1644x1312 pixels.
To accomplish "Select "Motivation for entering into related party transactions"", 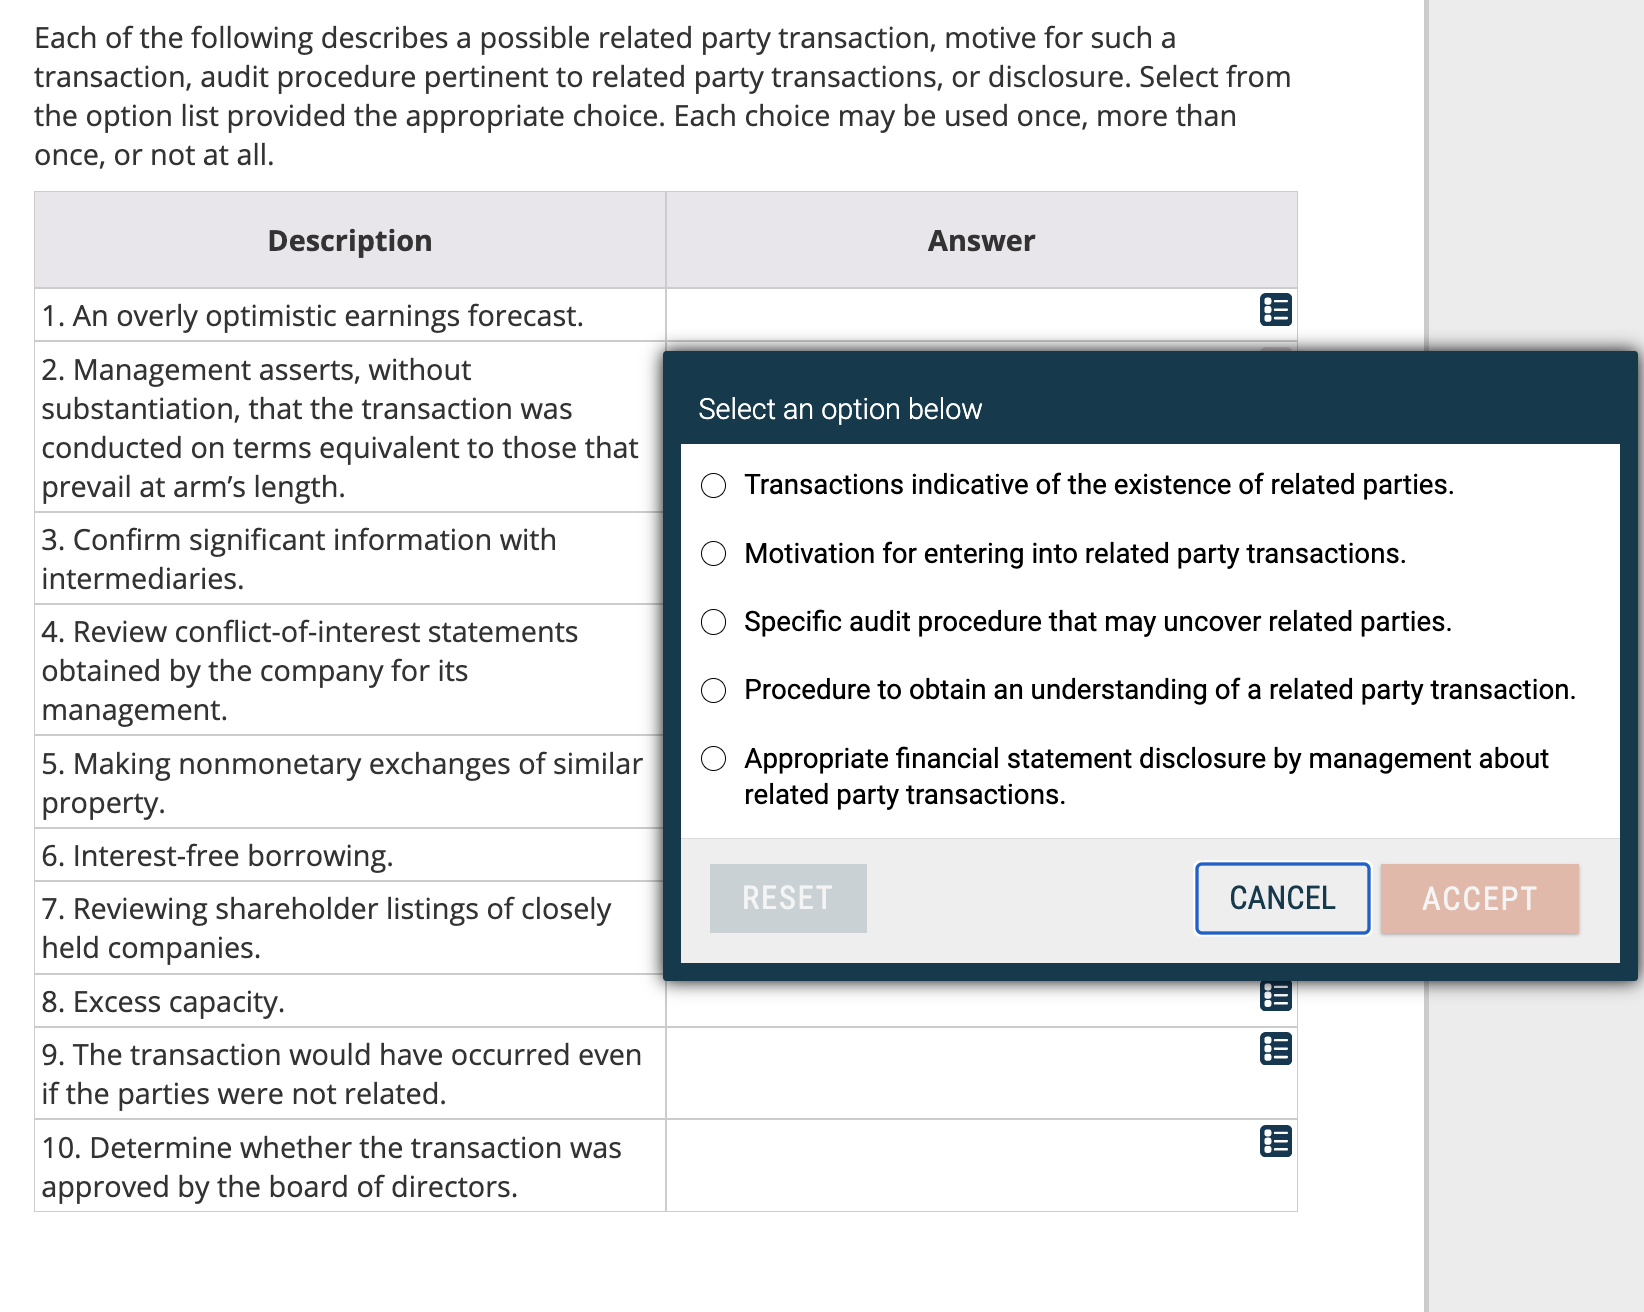I will click(x=714, y=554).
